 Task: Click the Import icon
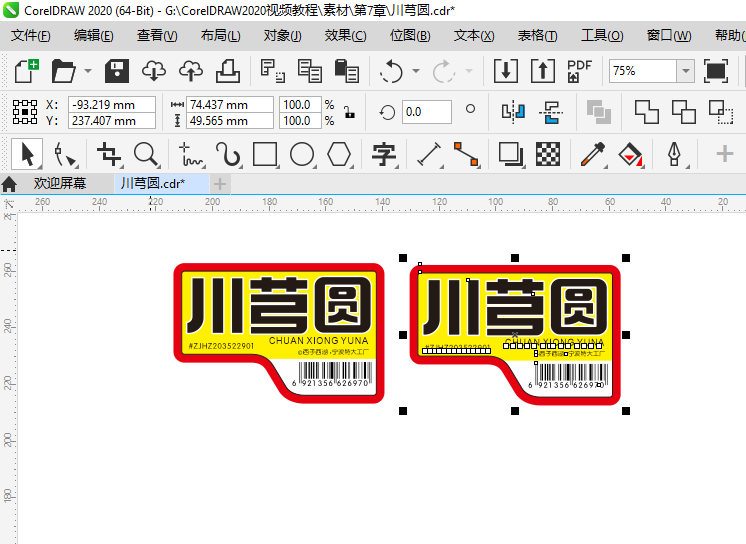506,71
